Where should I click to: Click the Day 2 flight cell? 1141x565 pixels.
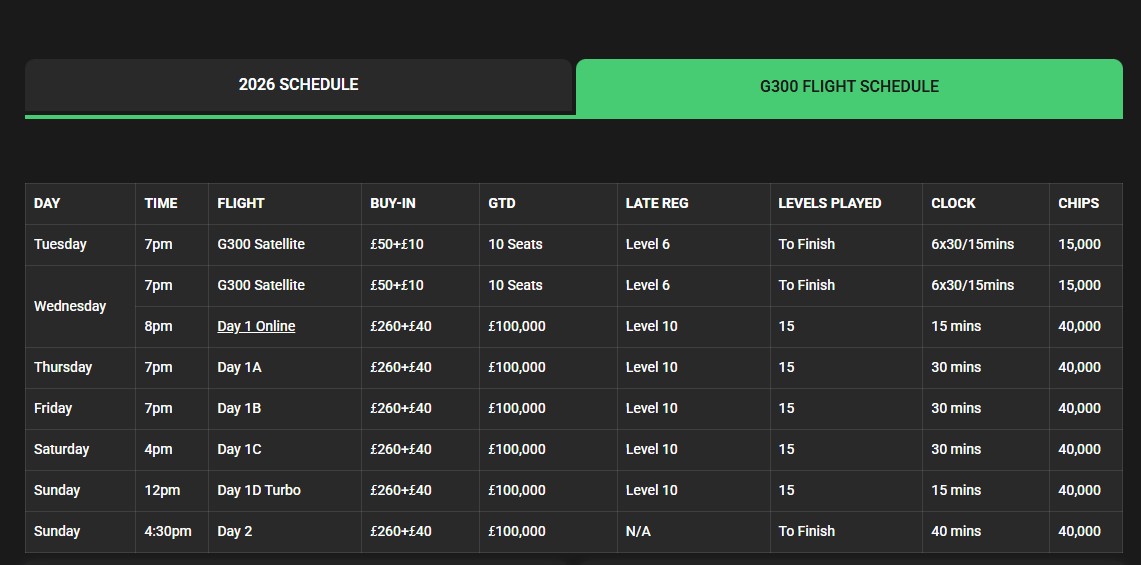click(235, 531)
